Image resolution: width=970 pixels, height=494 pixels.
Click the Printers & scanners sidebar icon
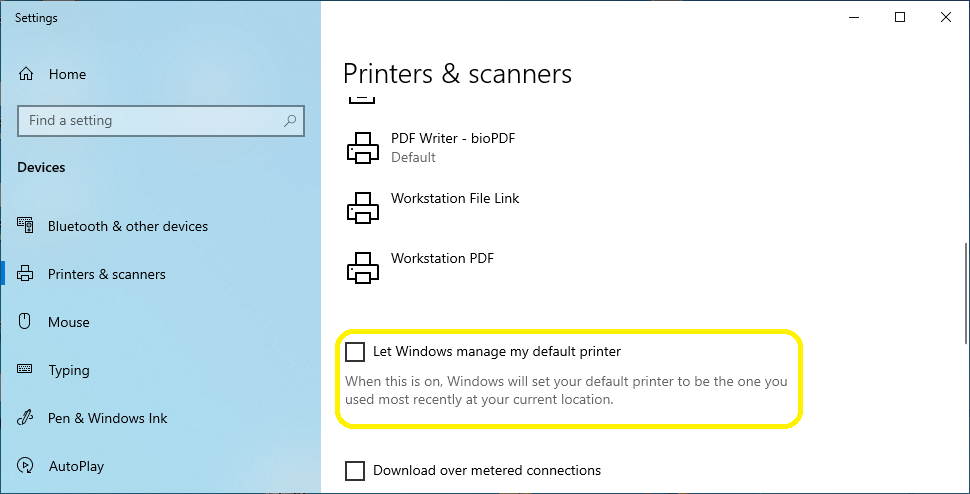pos(25,274)
